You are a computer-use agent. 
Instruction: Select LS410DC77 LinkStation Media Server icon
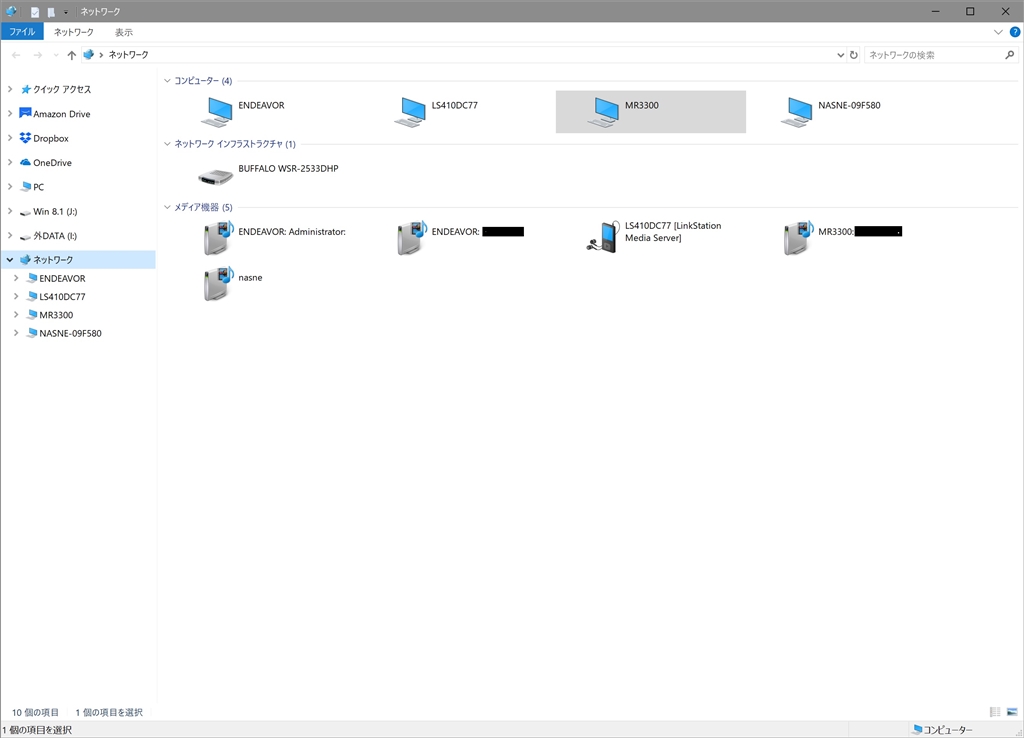[x=603, y=236]
